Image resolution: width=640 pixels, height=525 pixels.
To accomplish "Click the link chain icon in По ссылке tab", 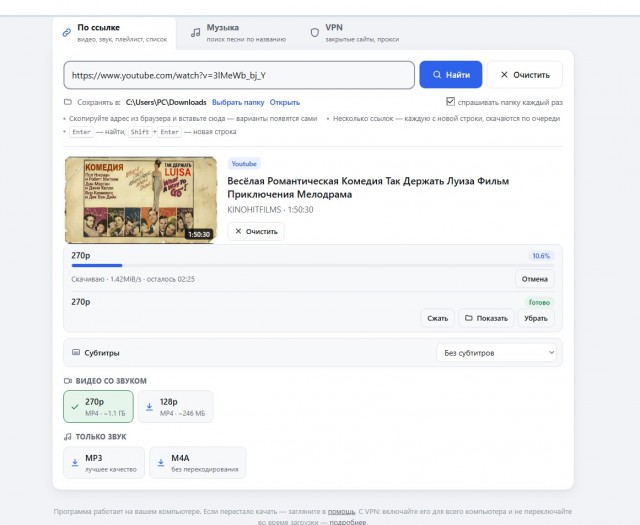I will coord(67,33).
